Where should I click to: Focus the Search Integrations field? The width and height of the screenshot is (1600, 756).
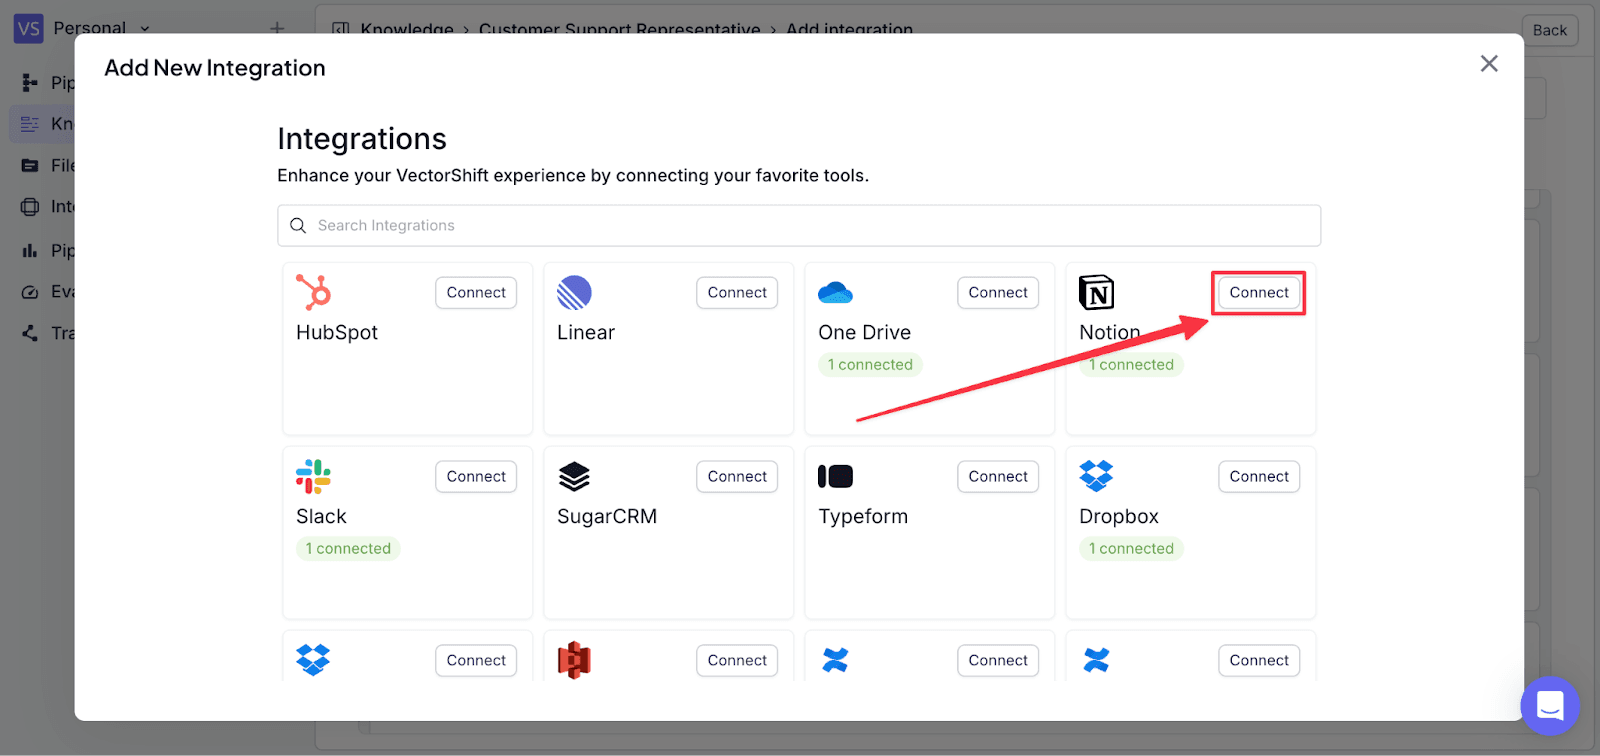[799, 226]
